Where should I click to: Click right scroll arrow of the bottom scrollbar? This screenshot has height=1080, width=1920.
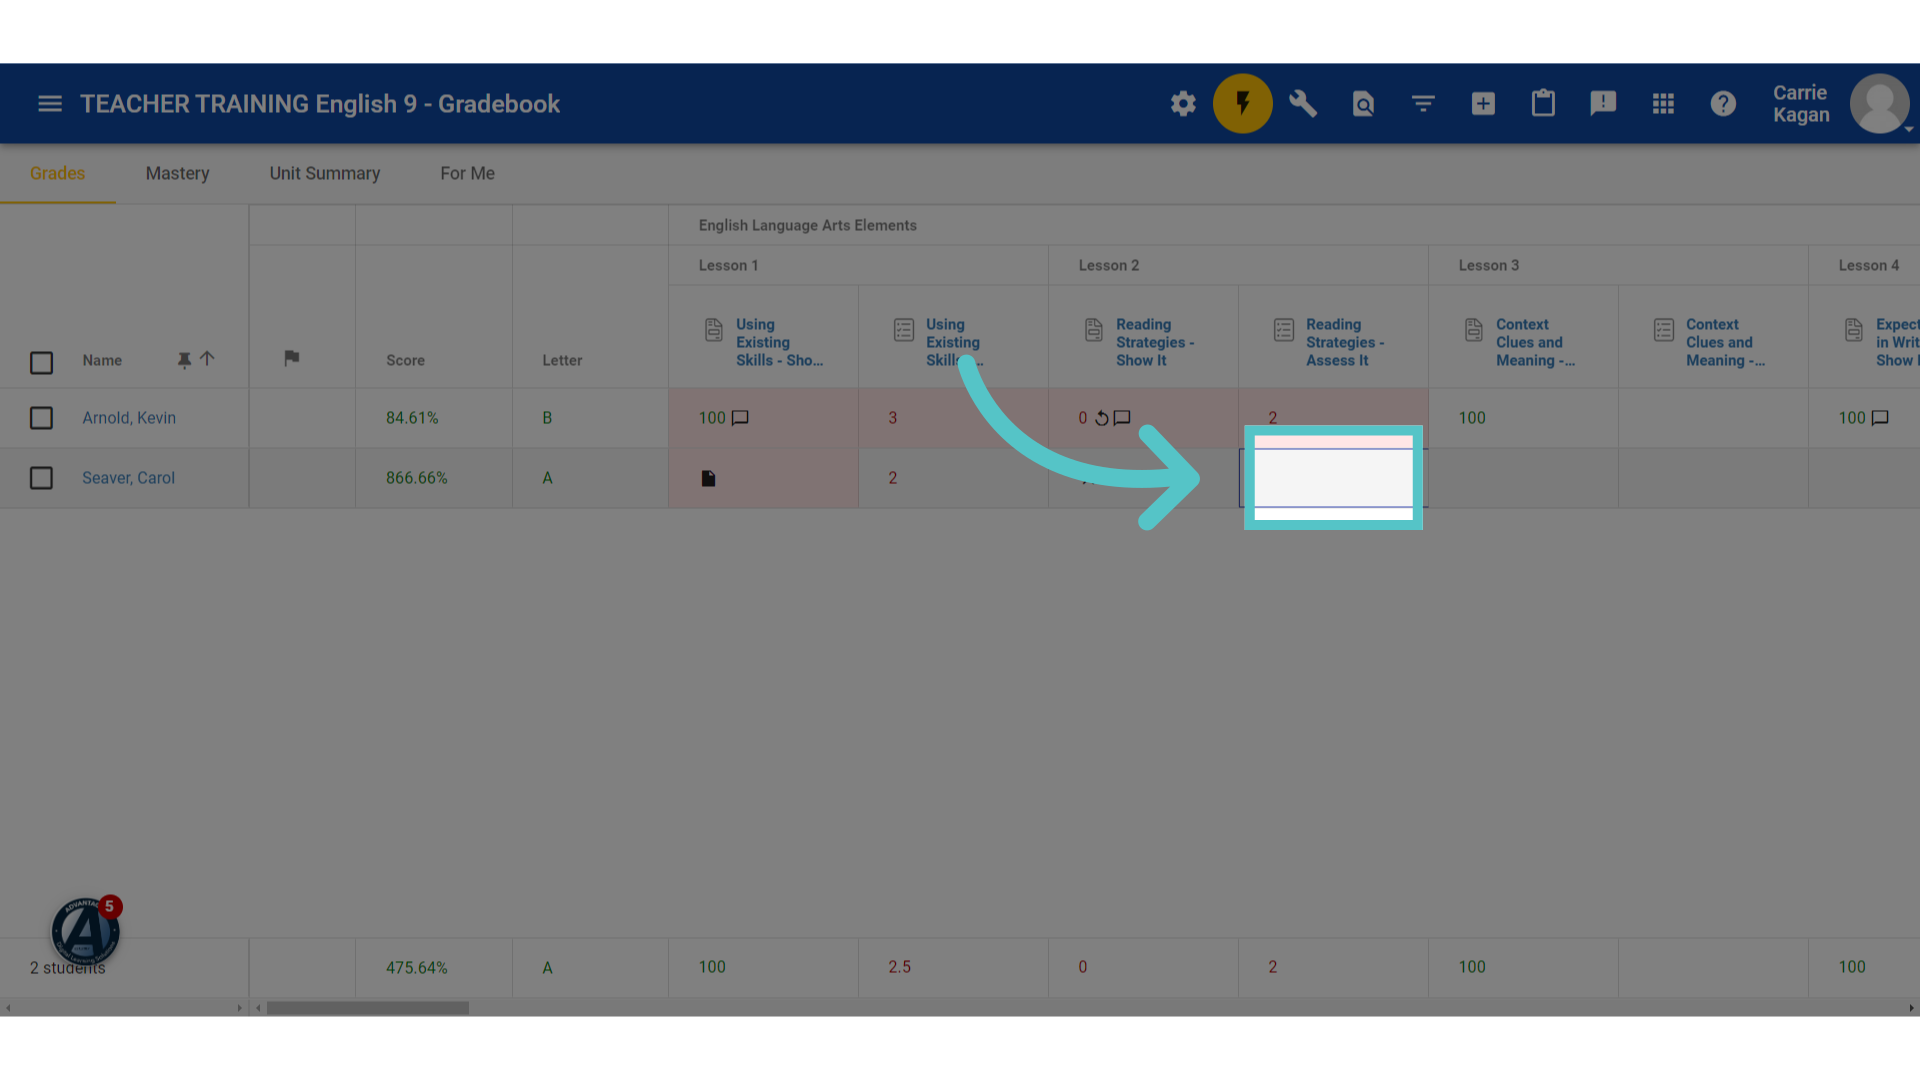click(1910, 1008)
